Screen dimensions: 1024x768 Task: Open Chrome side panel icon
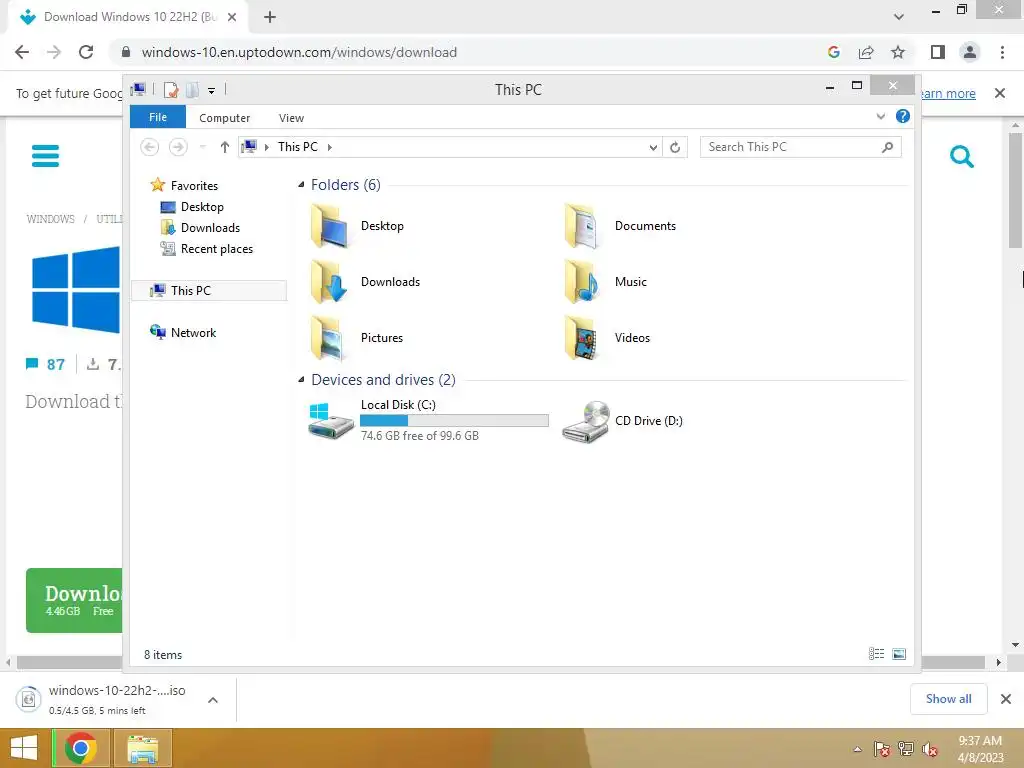tap(938, 52)
